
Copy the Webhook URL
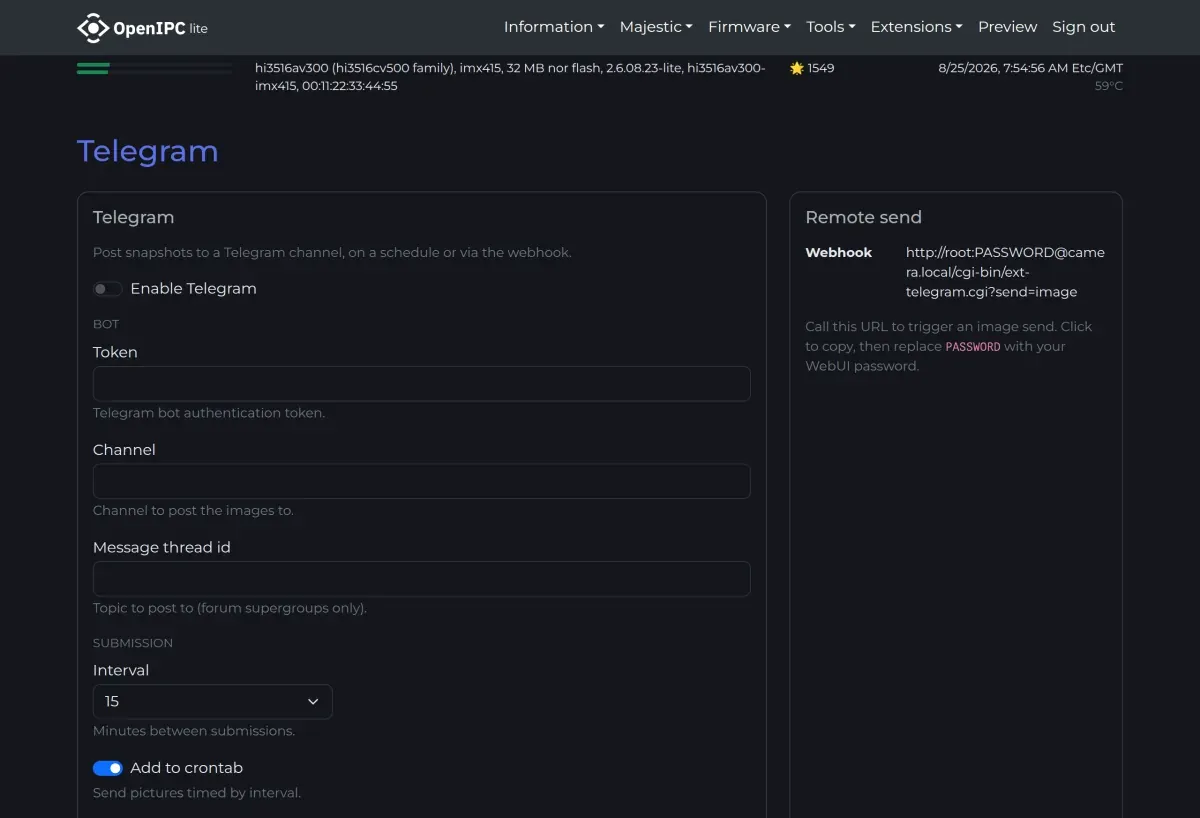1005,272
